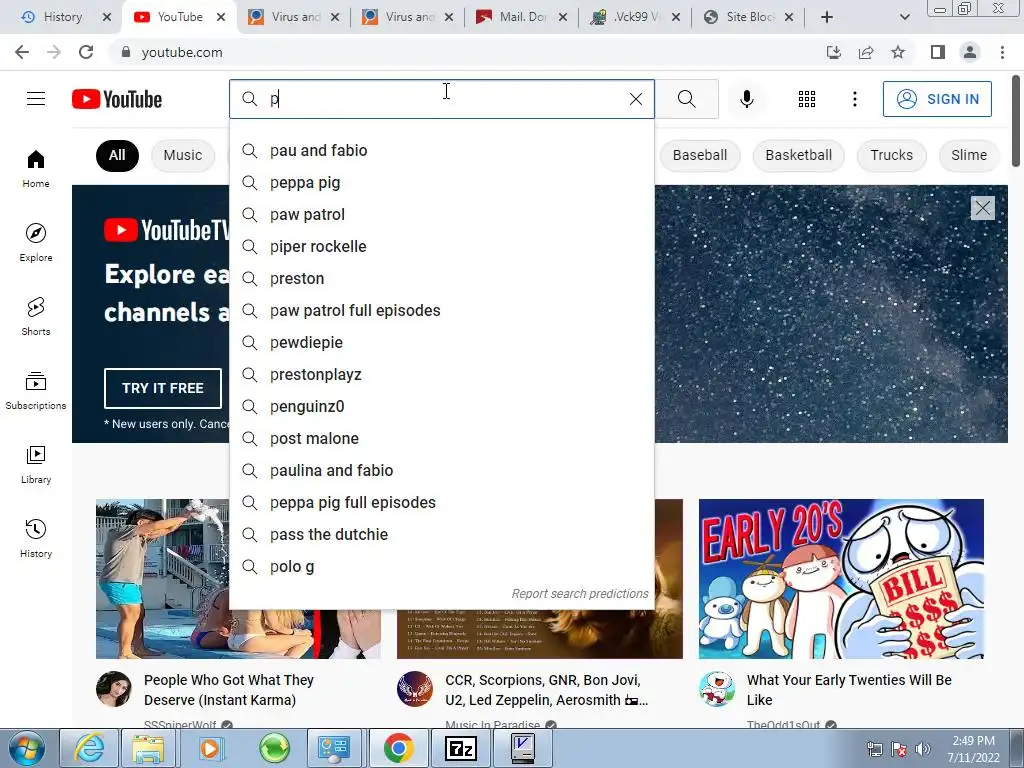
Task: Open 'What Your Early Twenties Will Be Like' title
Action: pos(849,690)
